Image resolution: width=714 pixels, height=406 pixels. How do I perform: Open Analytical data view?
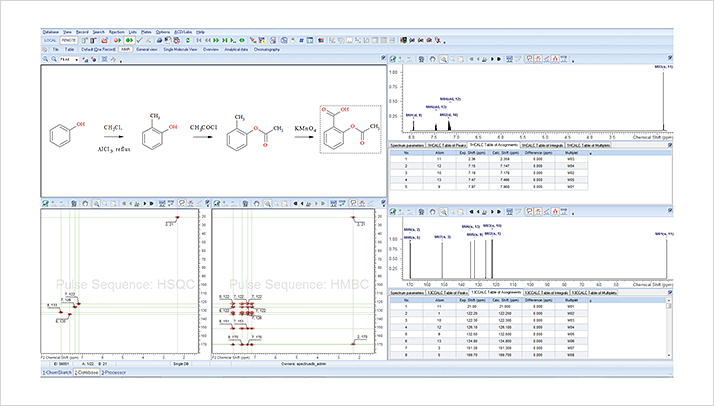pyautogui.click(x=236, y=49)
